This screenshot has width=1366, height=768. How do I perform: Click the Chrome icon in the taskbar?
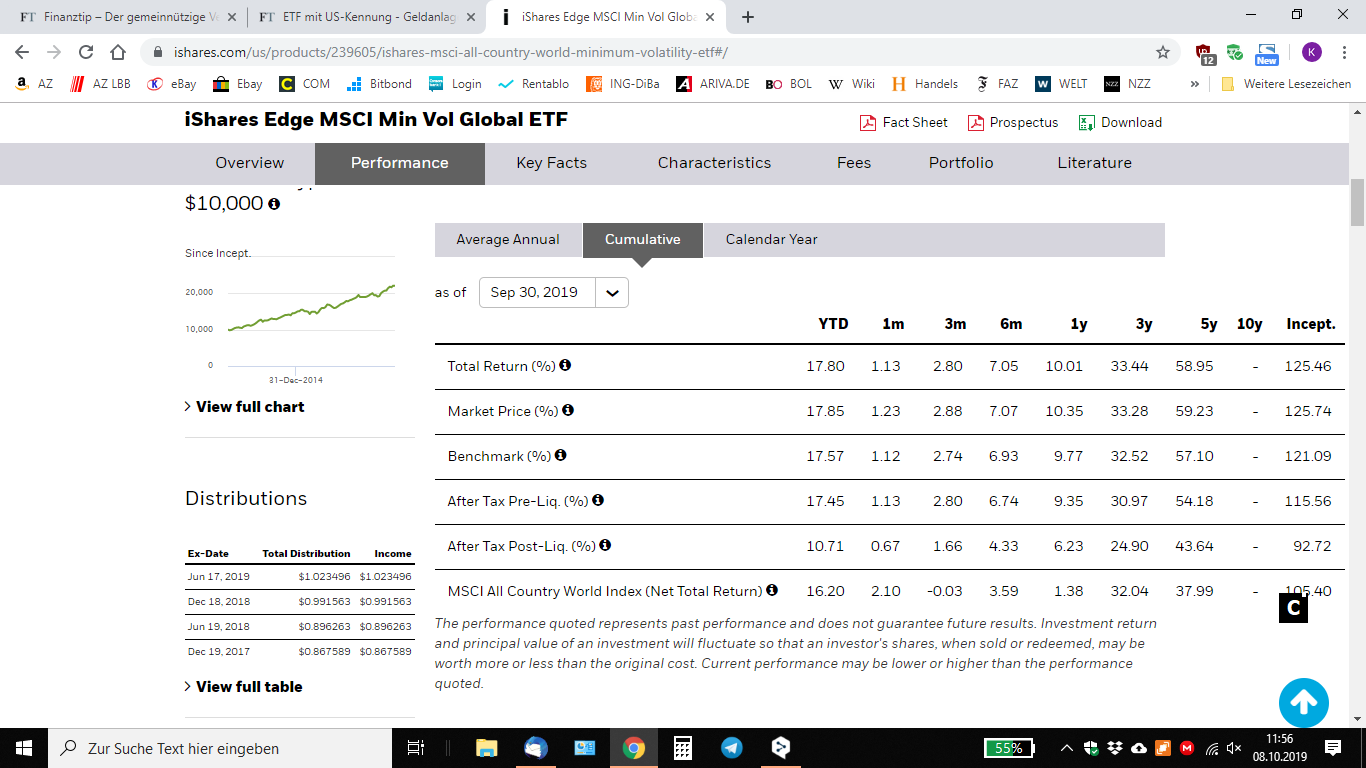634,748
